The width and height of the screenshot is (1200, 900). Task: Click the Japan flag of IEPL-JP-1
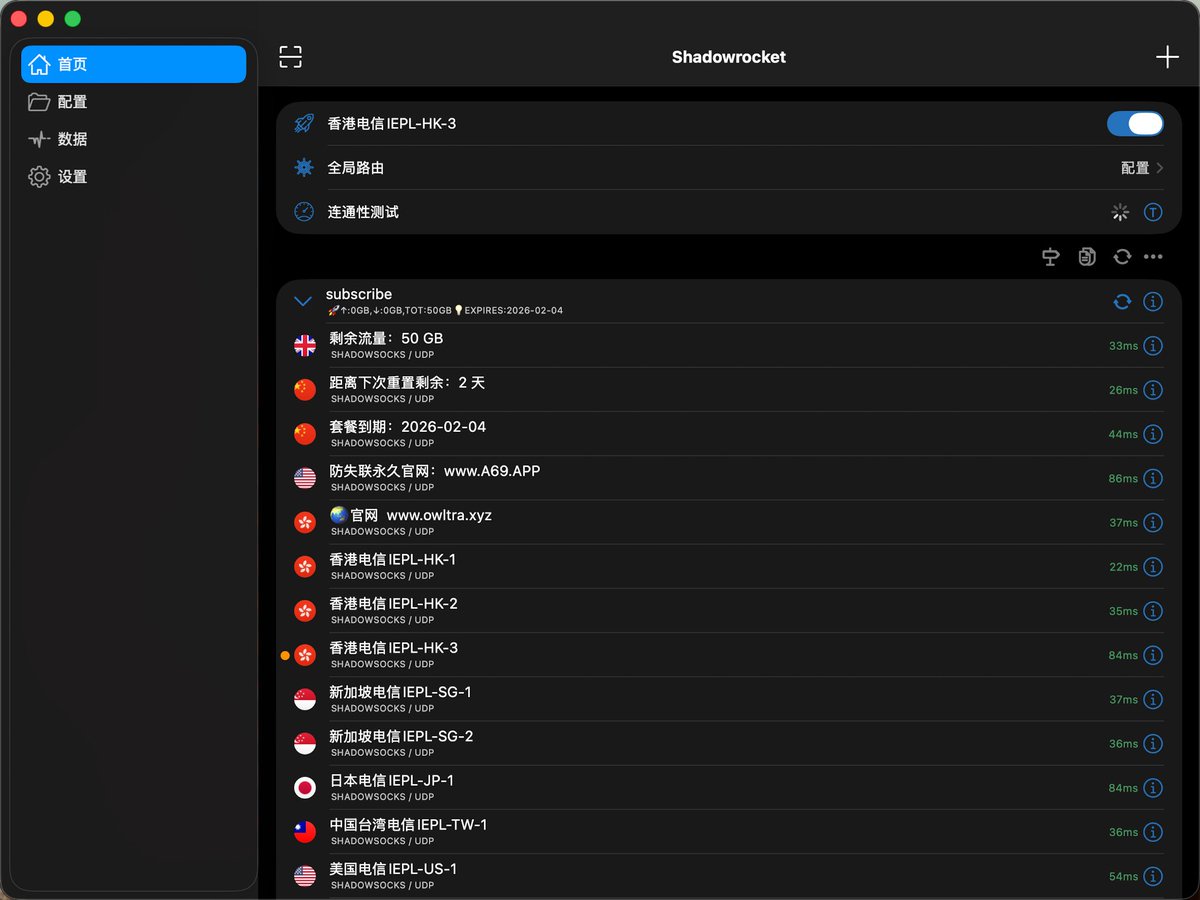point(305,788)
